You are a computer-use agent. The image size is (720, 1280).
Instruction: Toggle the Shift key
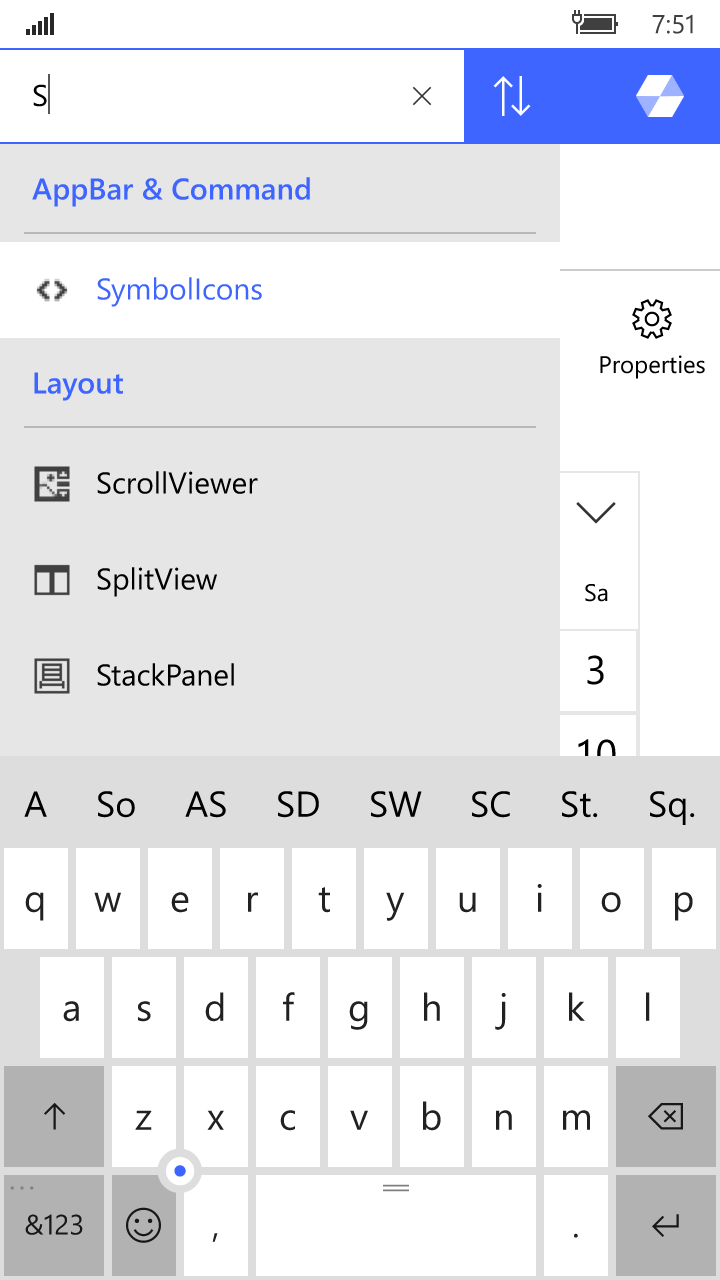(54, 1116)
